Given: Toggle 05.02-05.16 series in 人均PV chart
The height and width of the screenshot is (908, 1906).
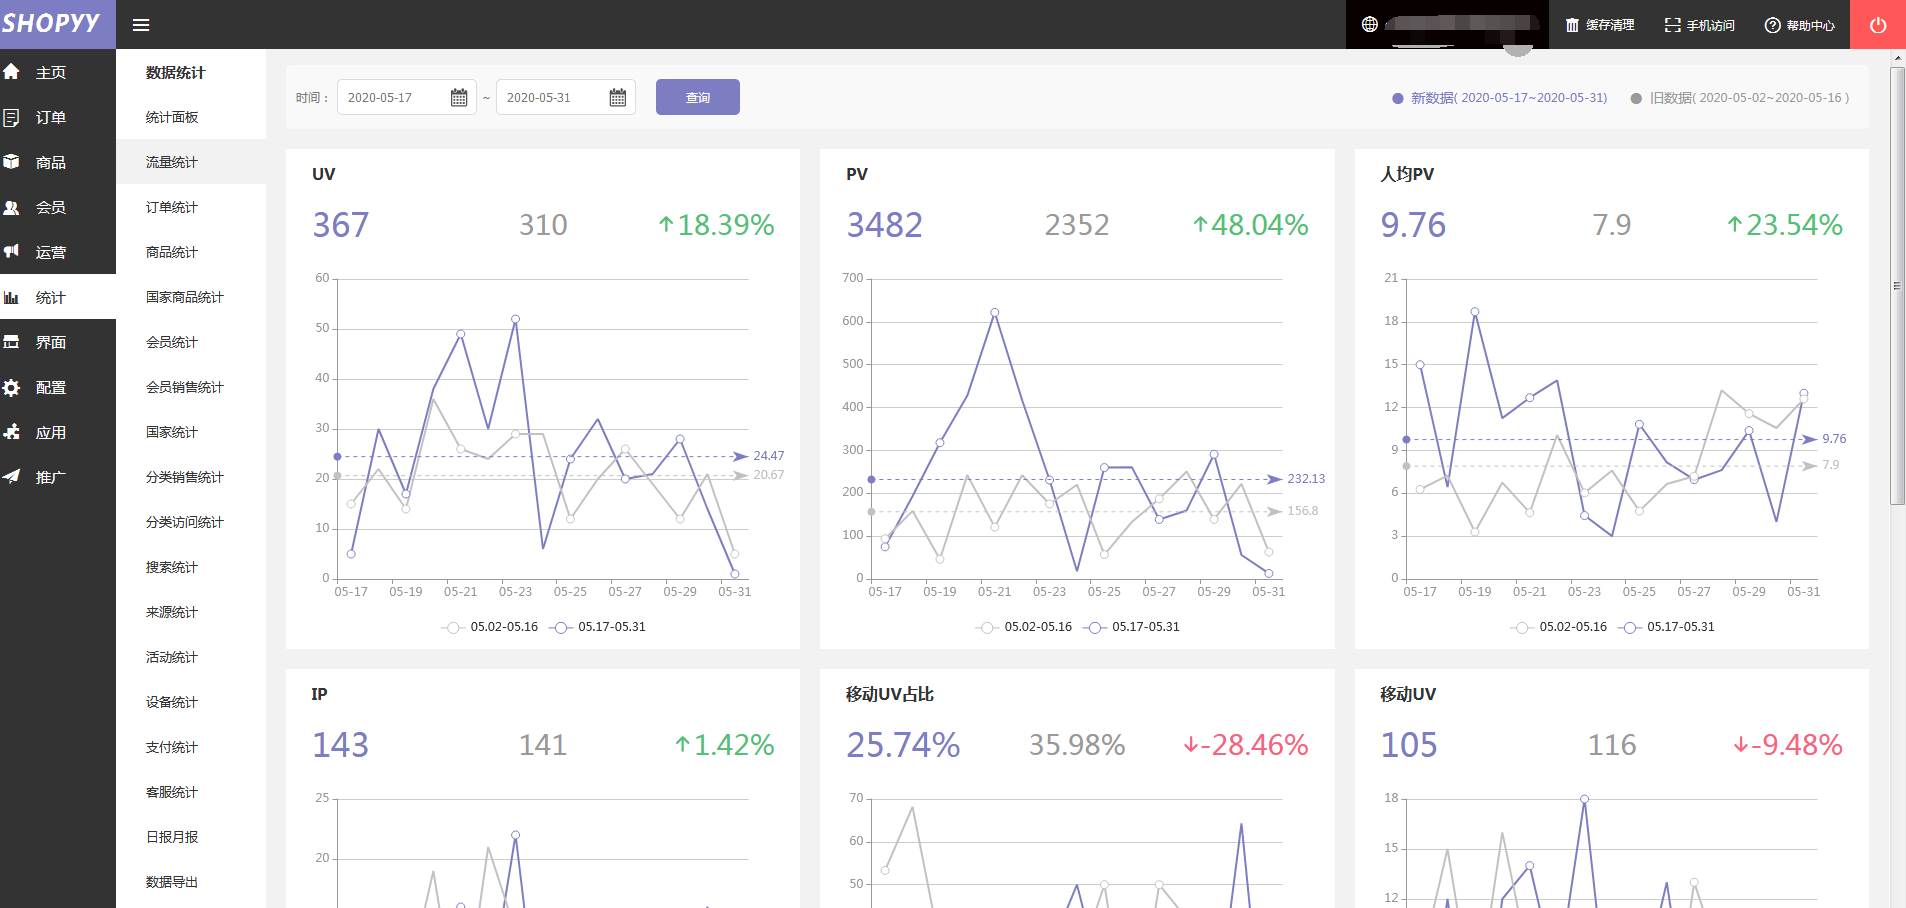Looking at the screenshot, I should click(1559, 627).
